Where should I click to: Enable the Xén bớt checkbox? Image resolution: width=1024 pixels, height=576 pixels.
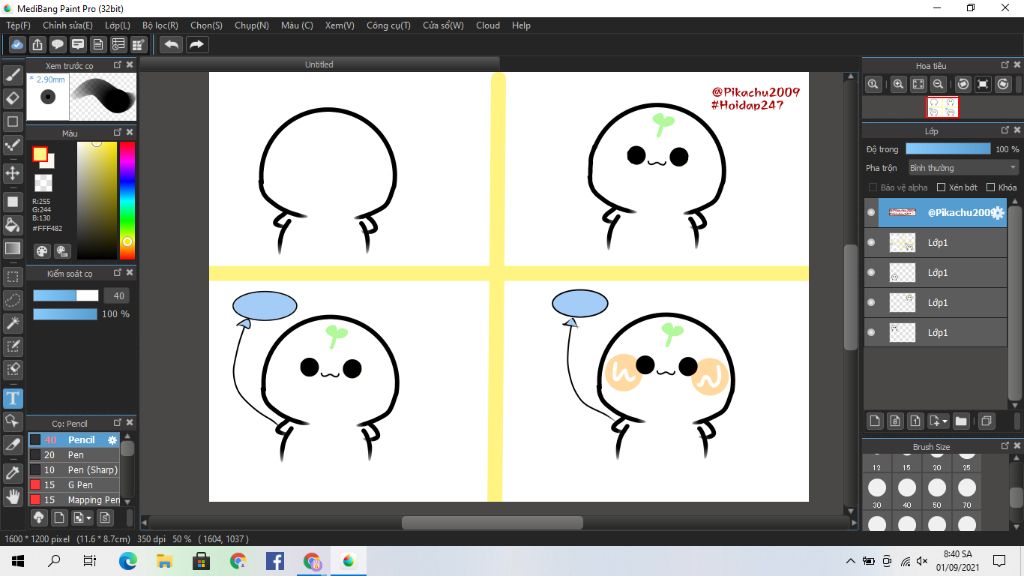[941, 187]
